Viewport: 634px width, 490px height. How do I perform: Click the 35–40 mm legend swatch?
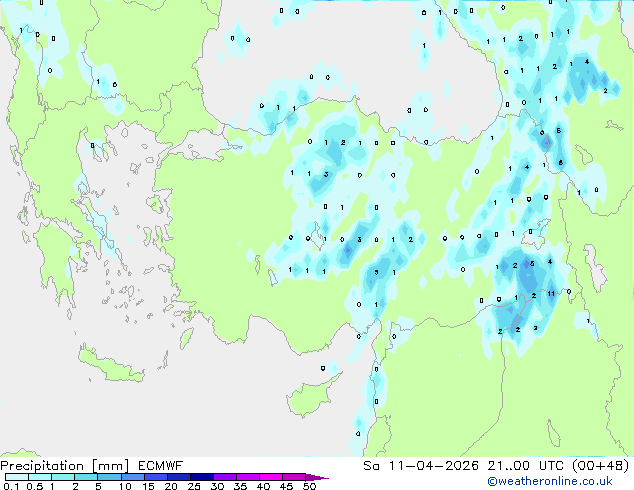247,477
